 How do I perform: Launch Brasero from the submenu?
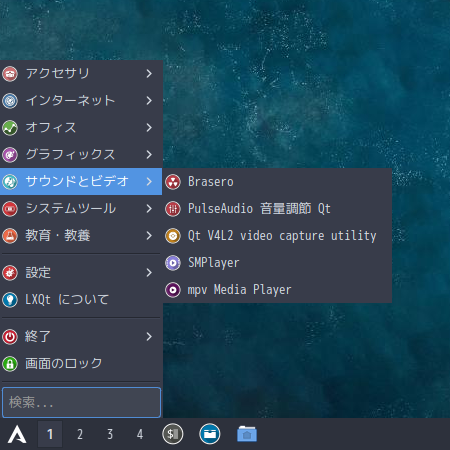pyautogui.click(x=277, y=182)
